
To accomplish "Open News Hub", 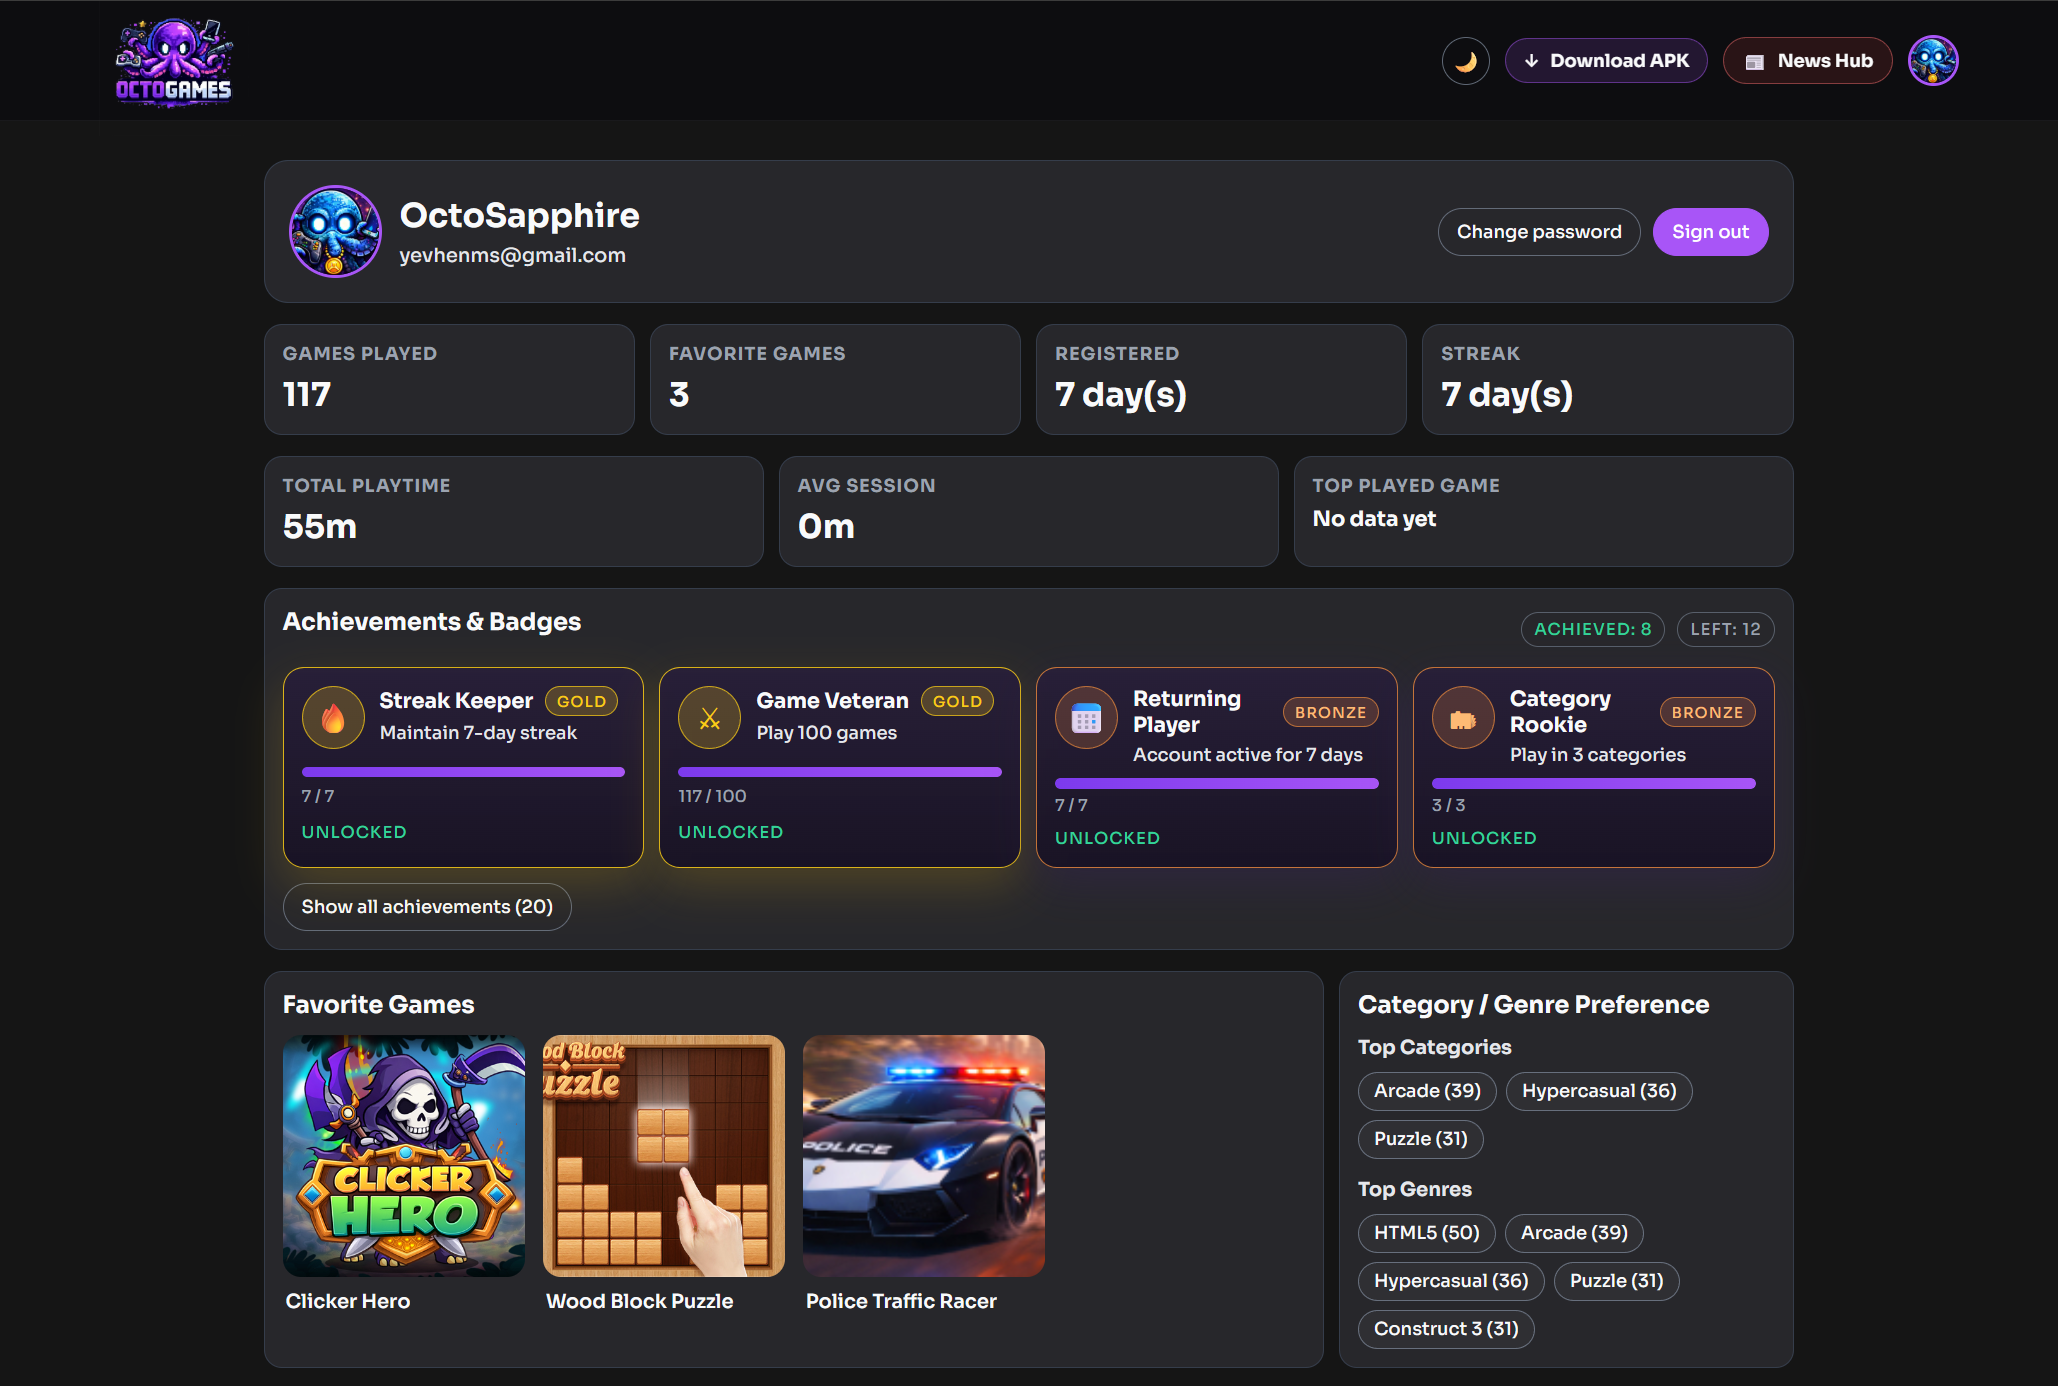I will (1807, 60).
